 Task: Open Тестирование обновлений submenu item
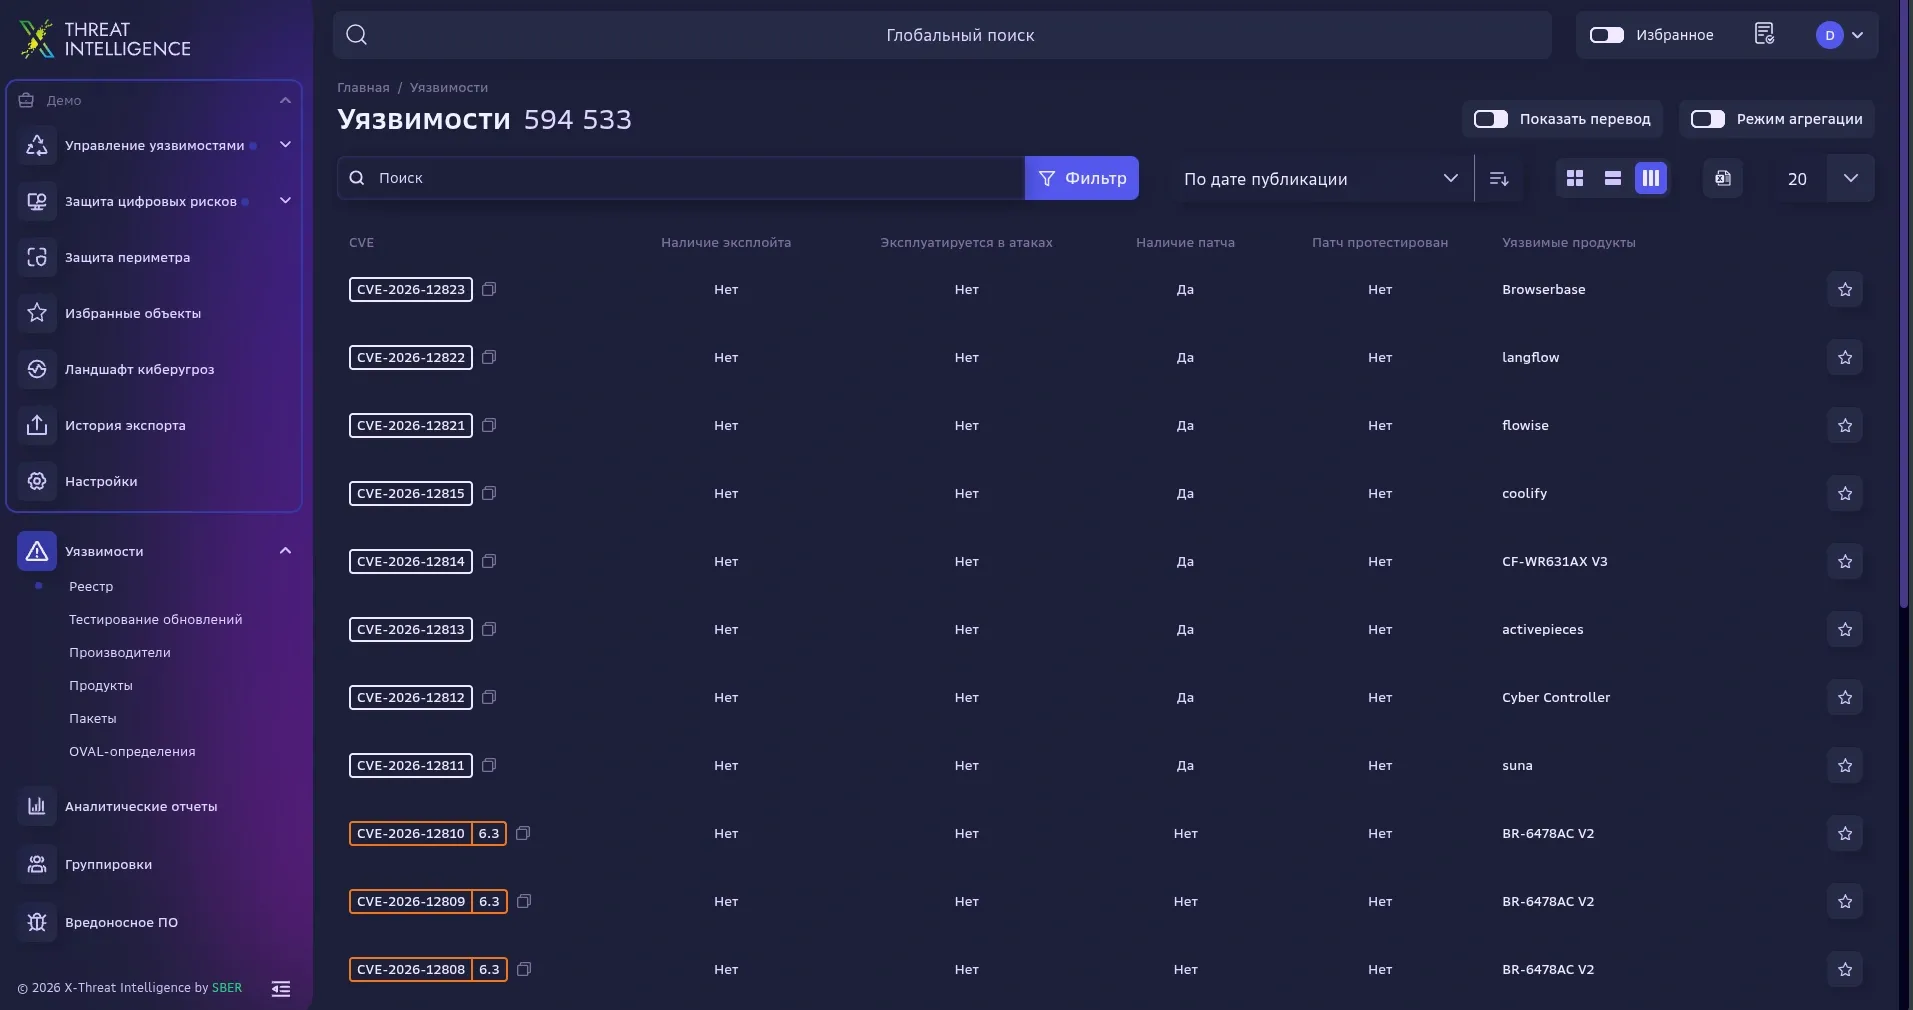tap(156, 620)
